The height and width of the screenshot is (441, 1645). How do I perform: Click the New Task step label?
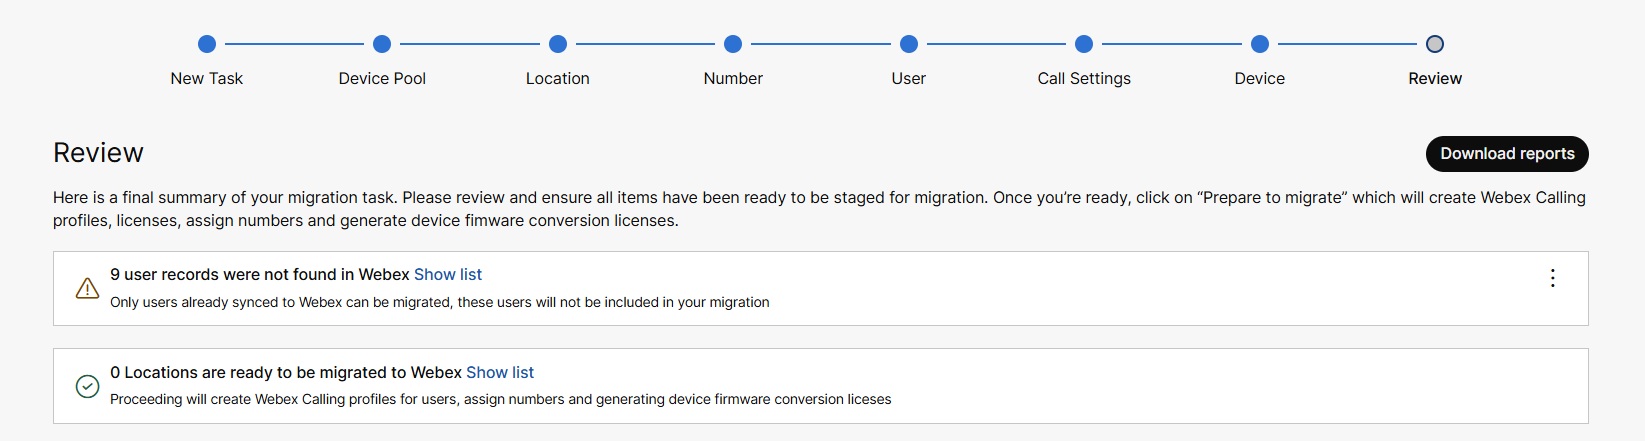[207, 79]
